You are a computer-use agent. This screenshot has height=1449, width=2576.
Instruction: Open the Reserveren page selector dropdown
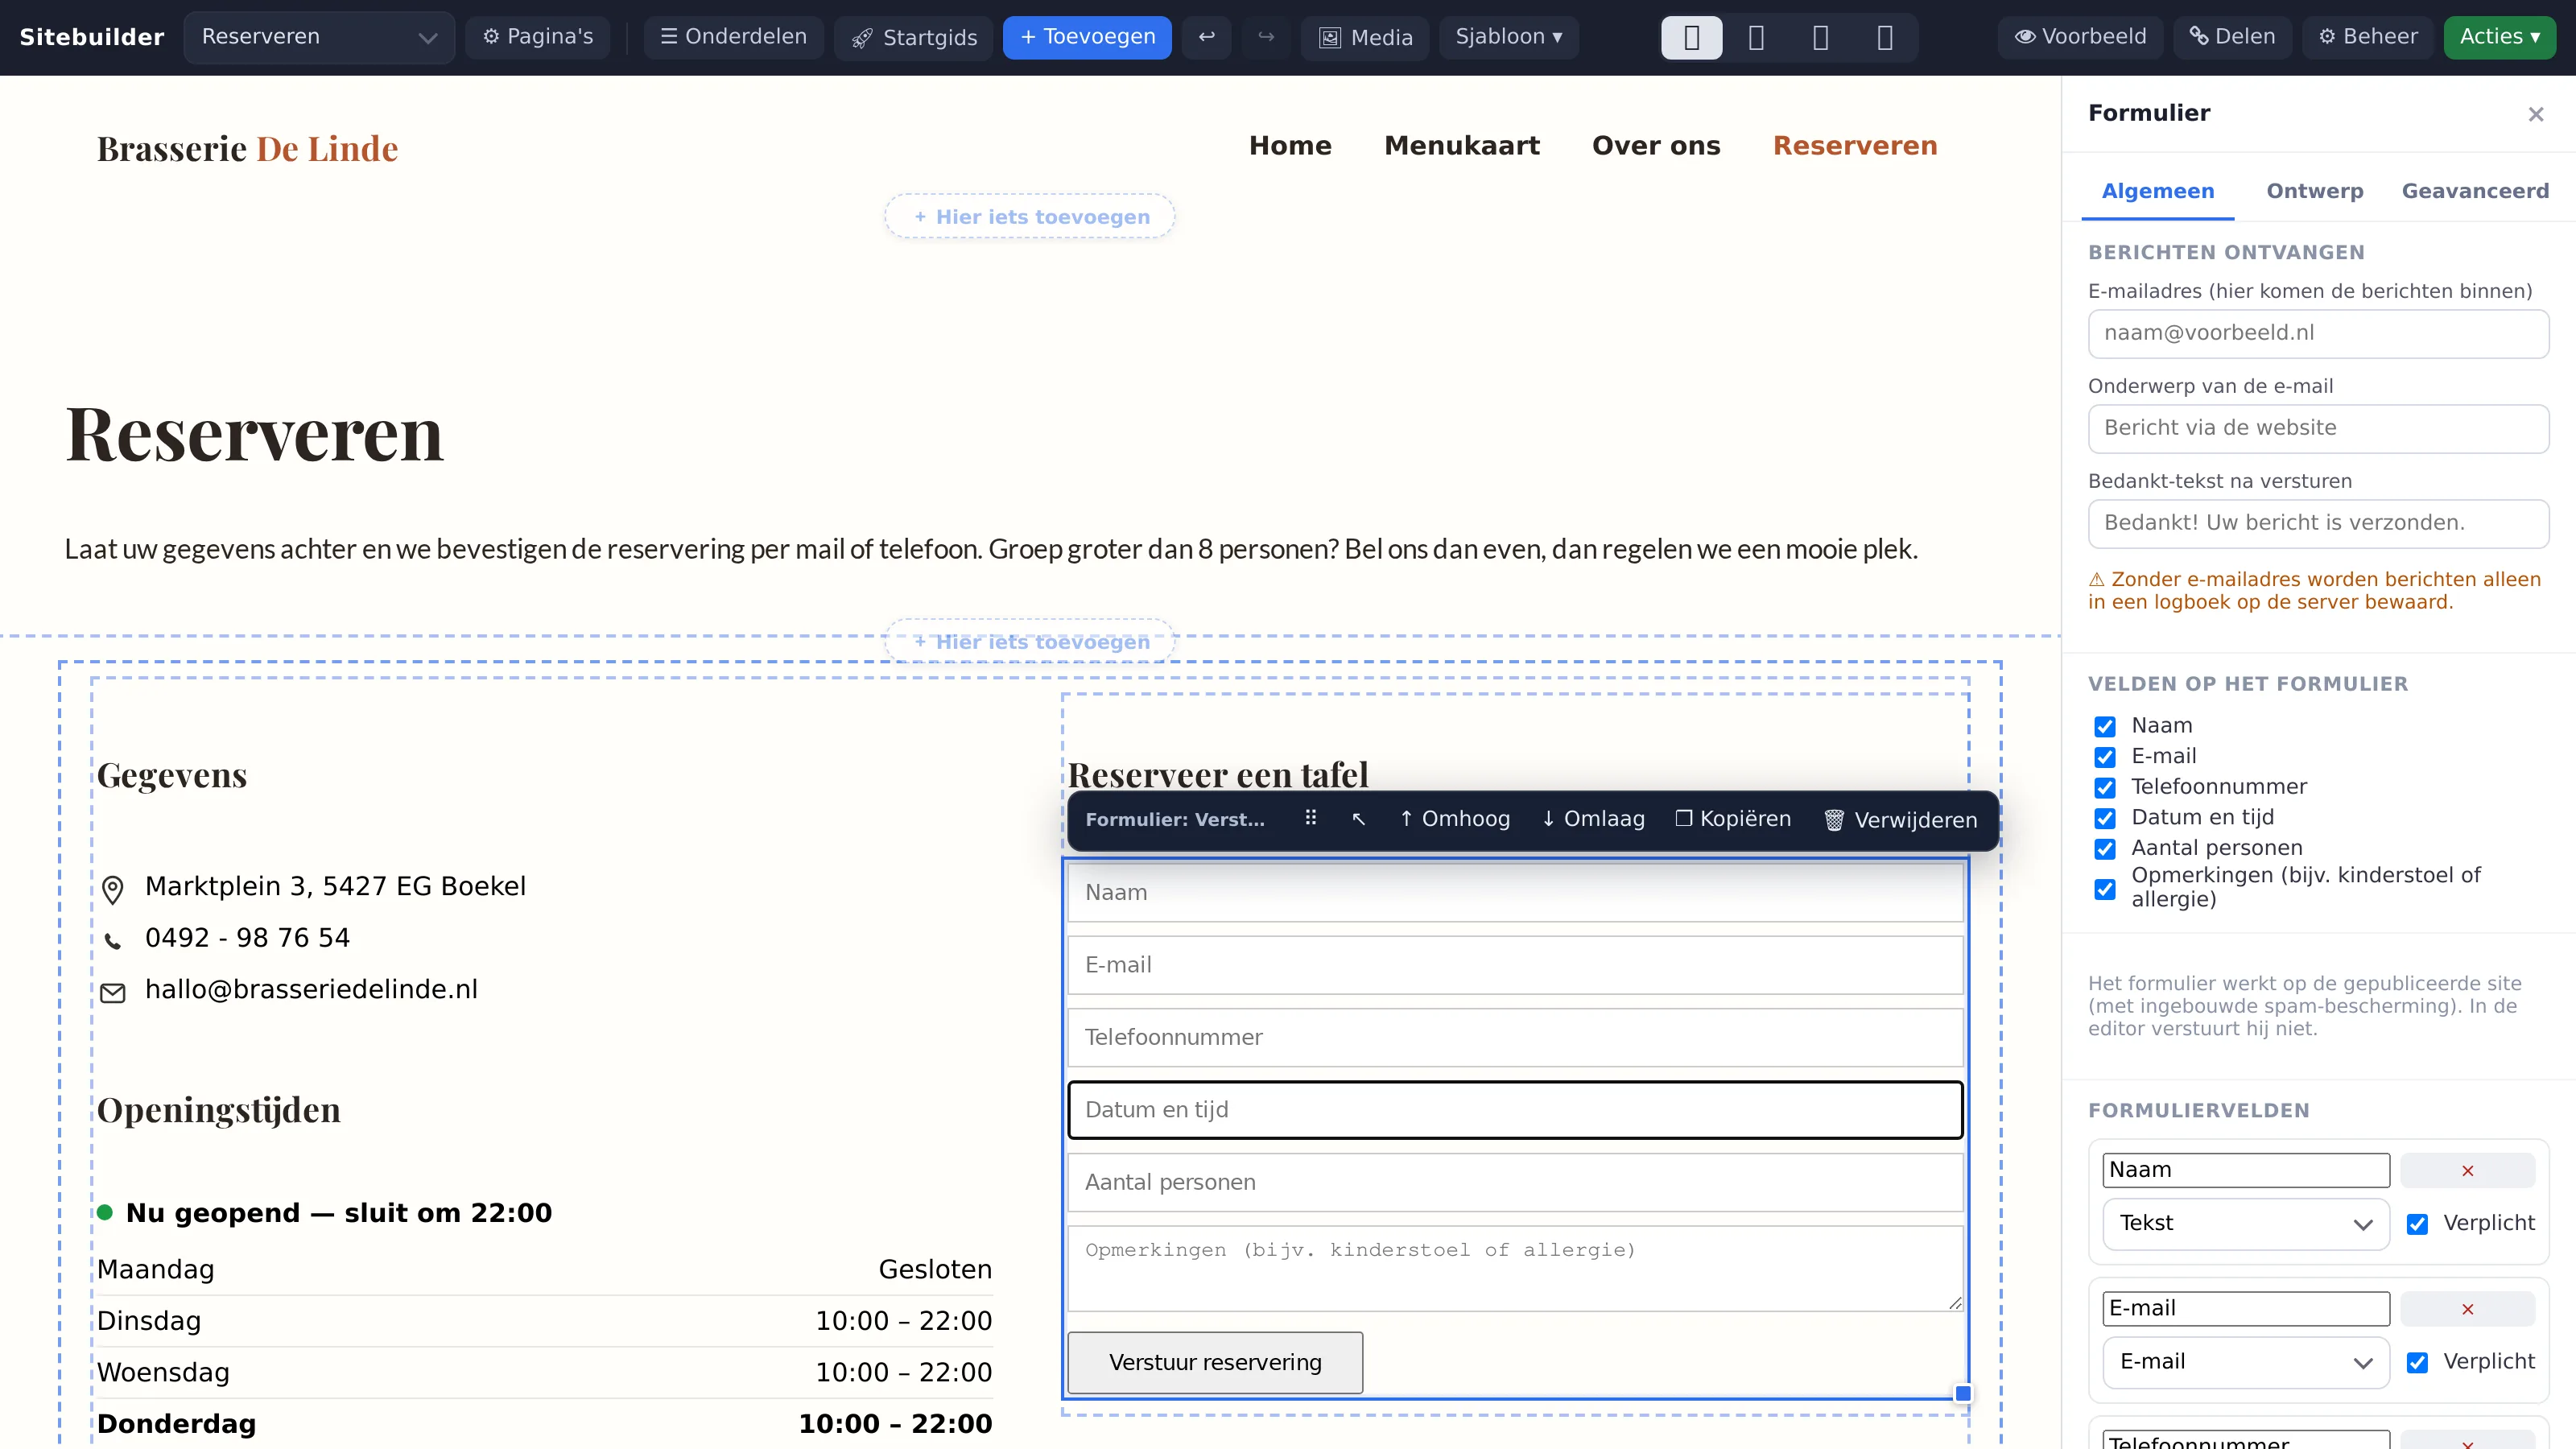click(x=319, y=37)
